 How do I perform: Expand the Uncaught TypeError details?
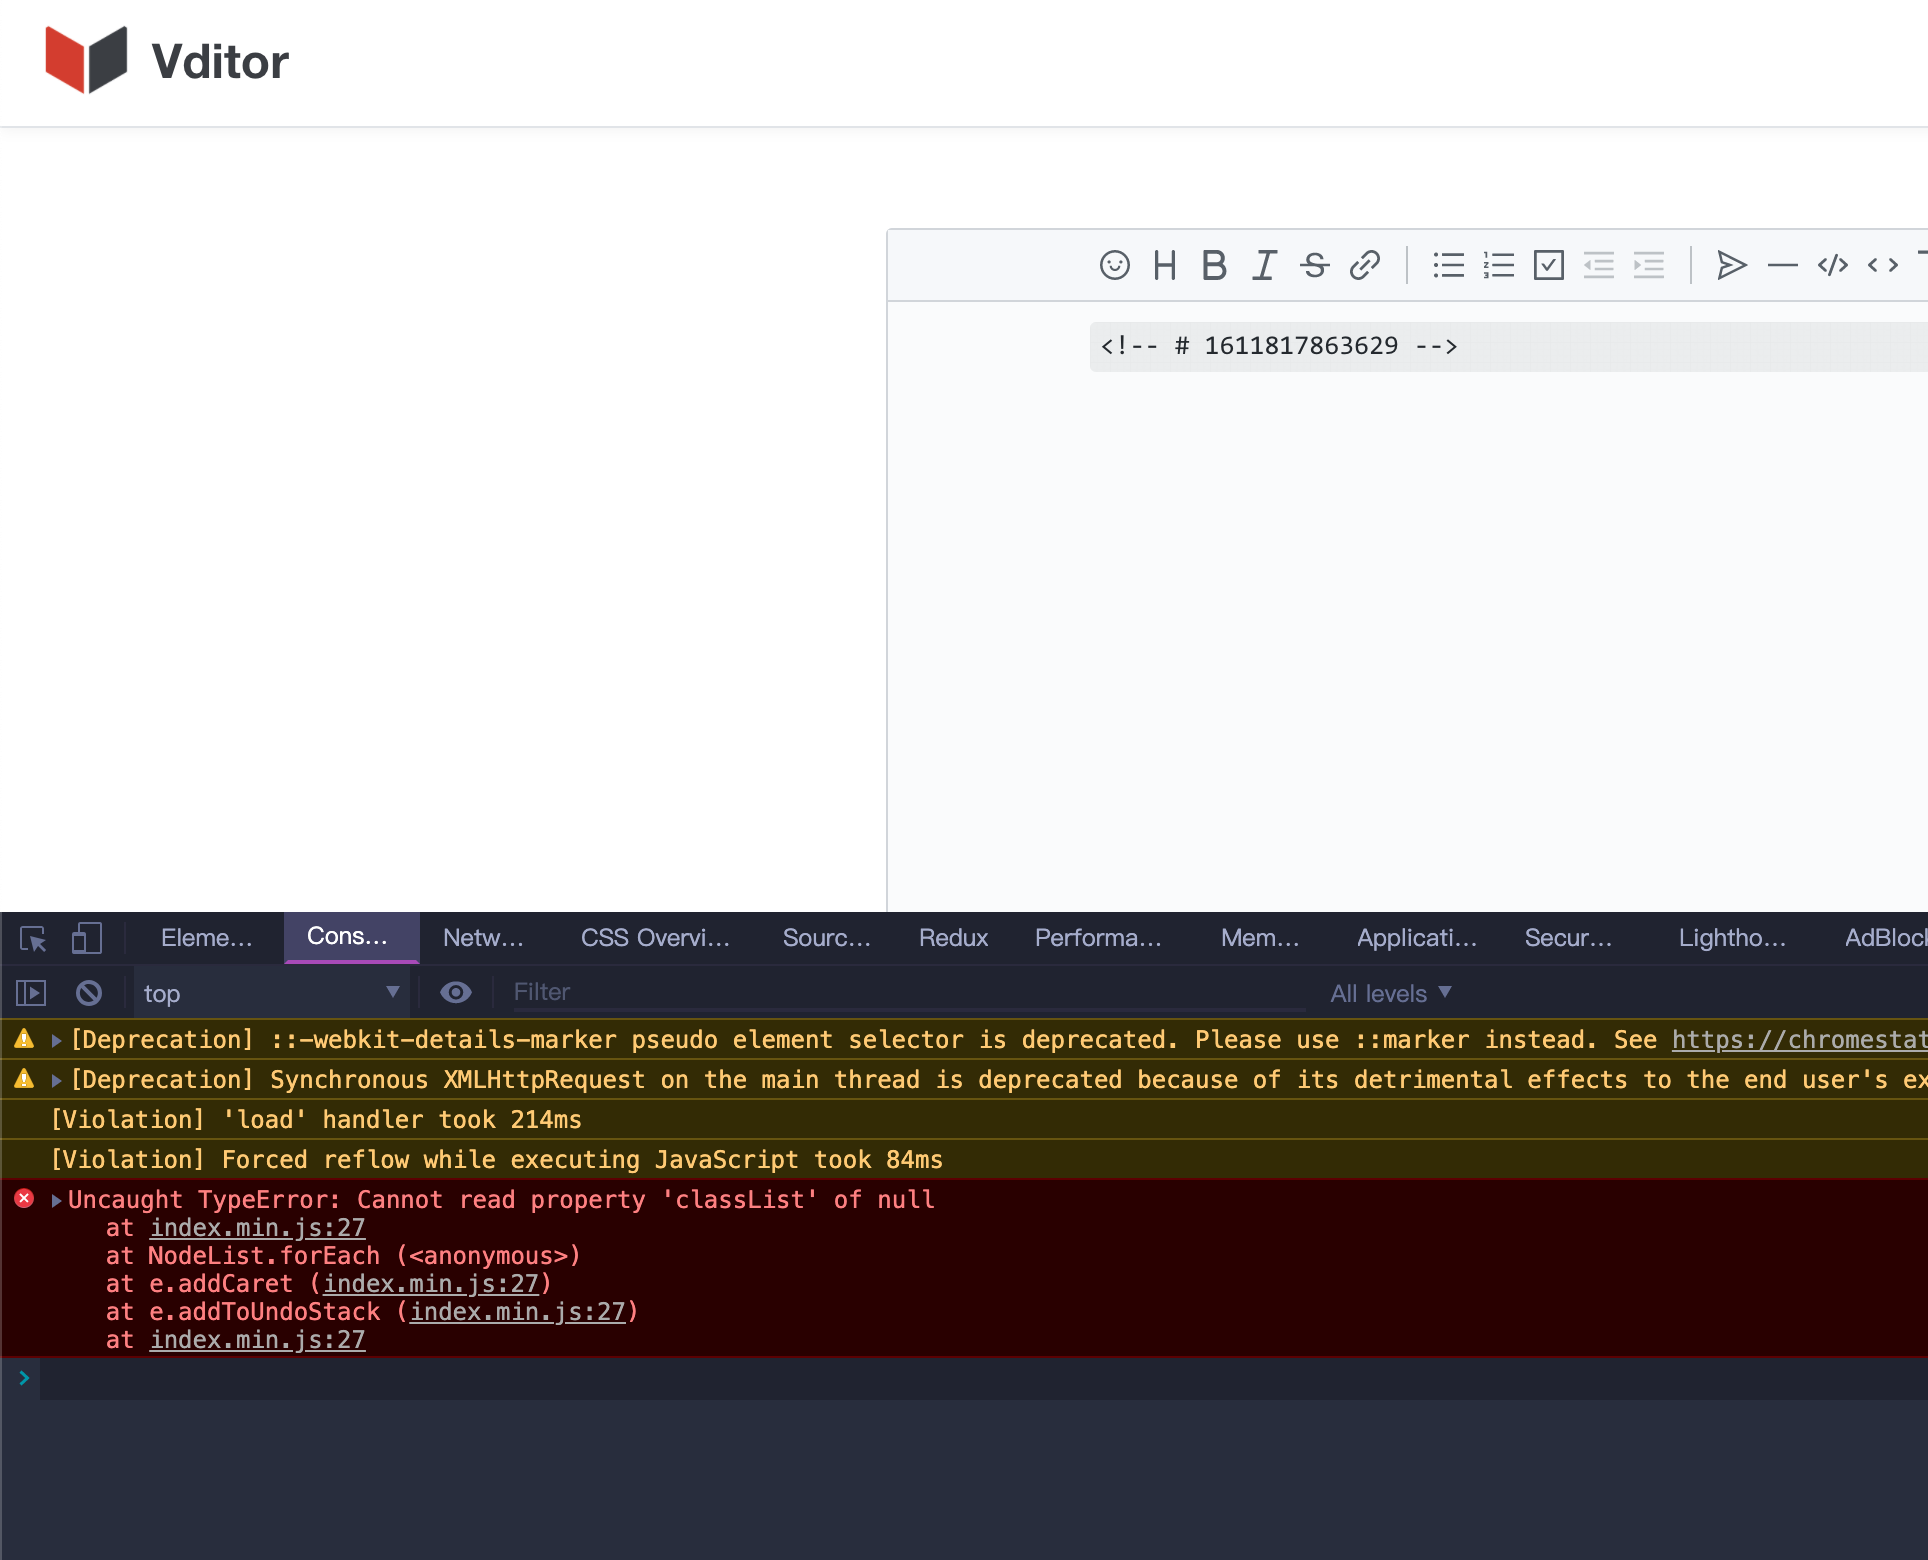pos(56,1199)
